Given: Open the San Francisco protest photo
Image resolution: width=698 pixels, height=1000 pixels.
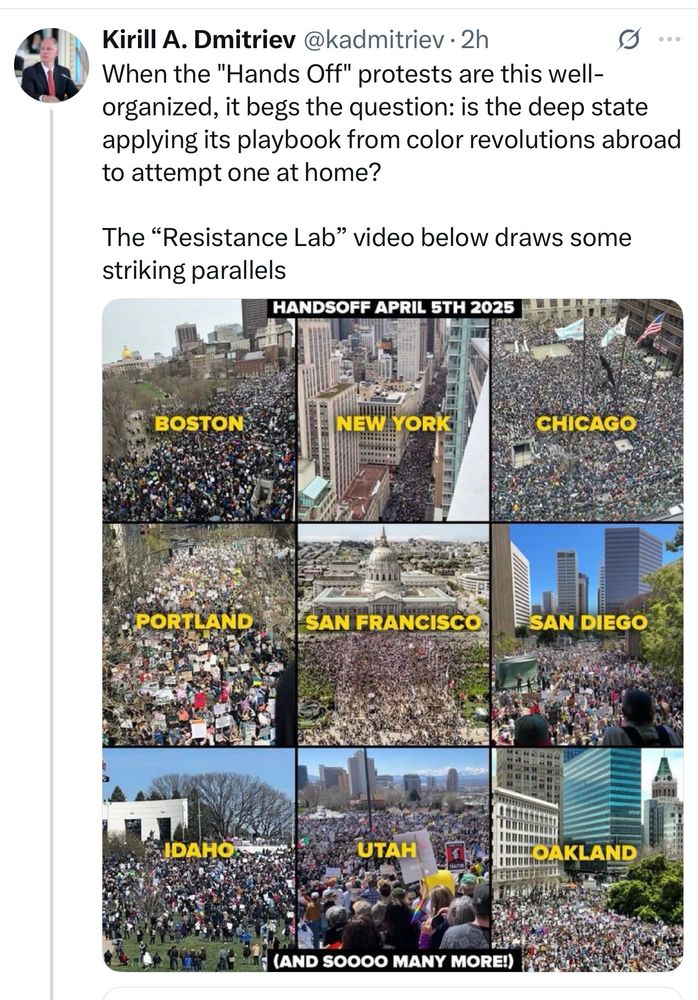Looking at the screenshot, I should click(x=393, y=635).
